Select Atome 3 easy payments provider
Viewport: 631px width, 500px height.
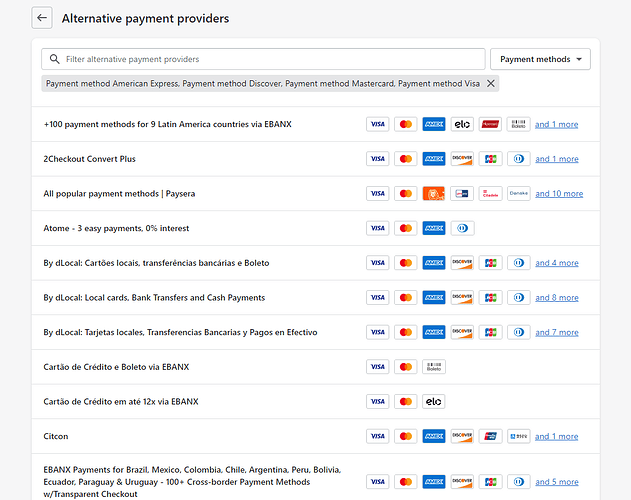116,228
